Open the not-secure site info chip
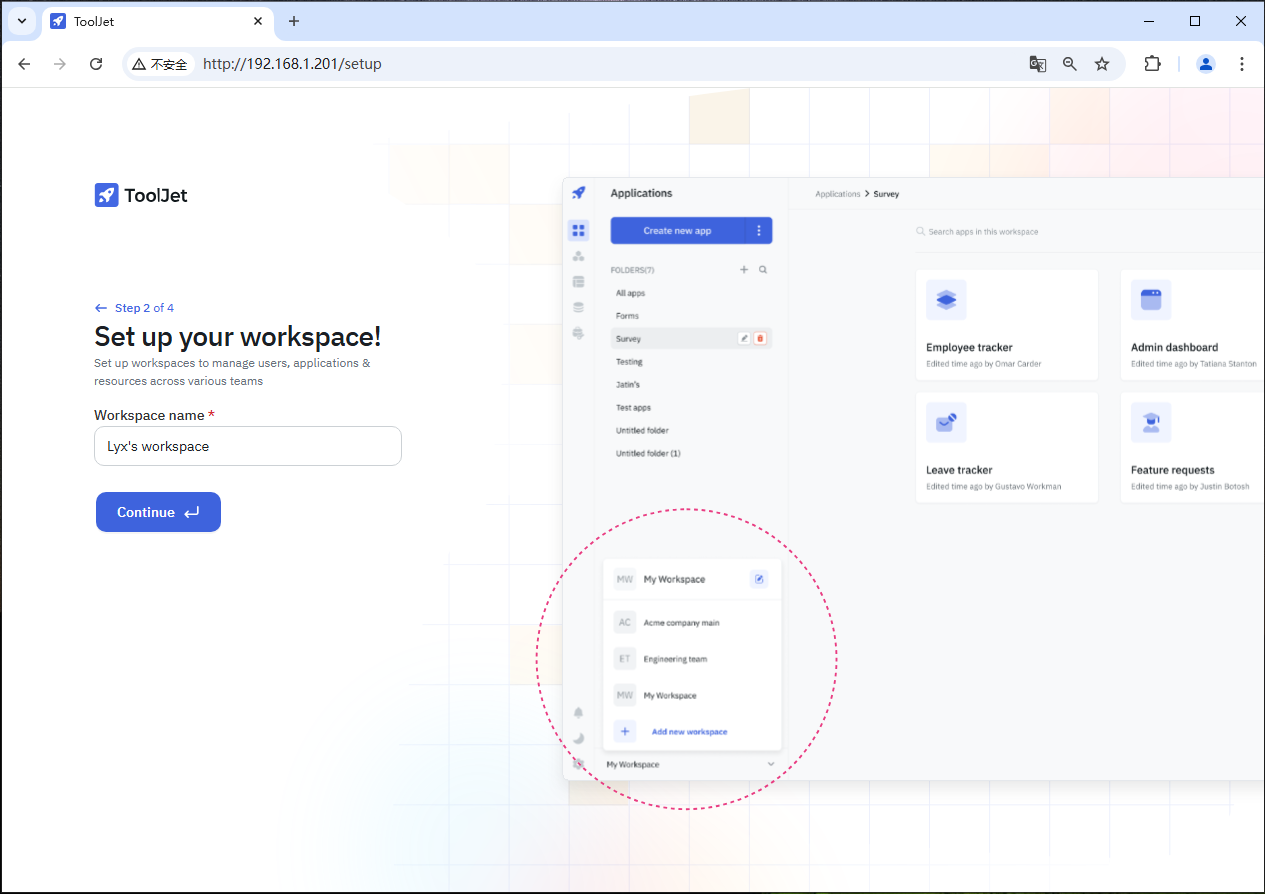This screenshot has height=894, width=1265. coord(159,64)
